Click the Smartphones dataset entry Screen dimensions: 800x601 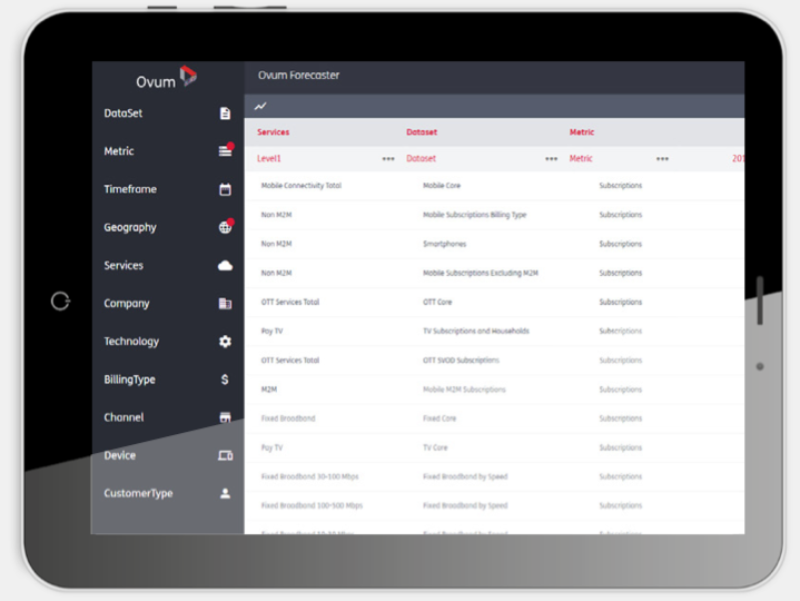pyautogui.click(x=444, y=244)
